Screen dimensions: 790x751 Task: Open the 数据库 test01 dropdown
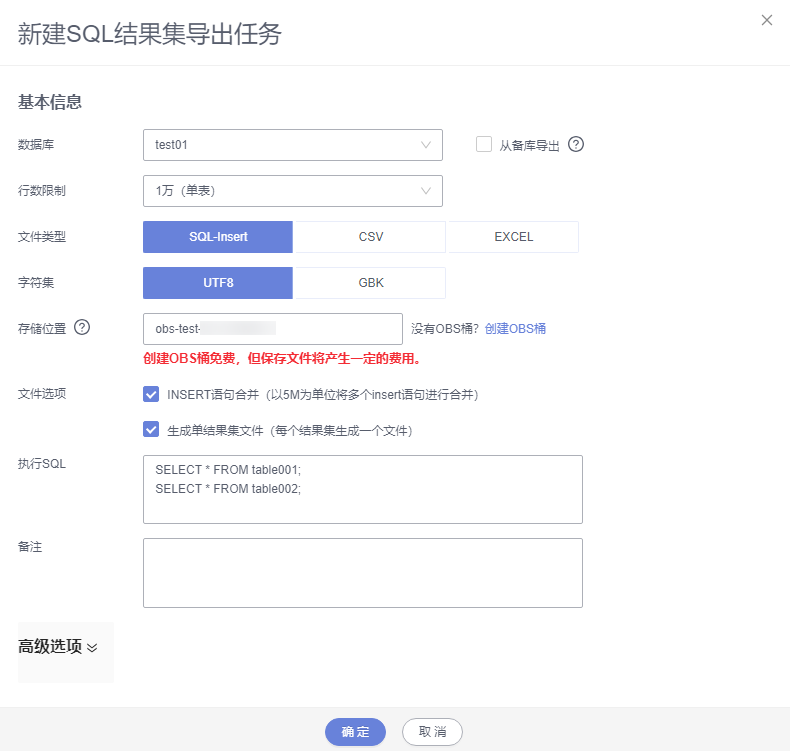coord(292,145)
